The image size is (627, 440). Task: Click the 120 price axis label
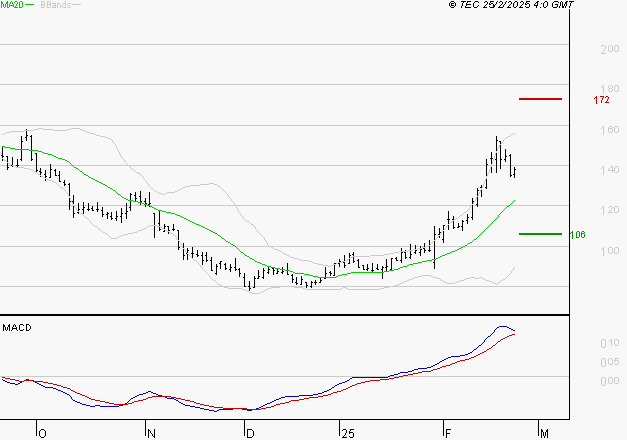tap(610, 210)
